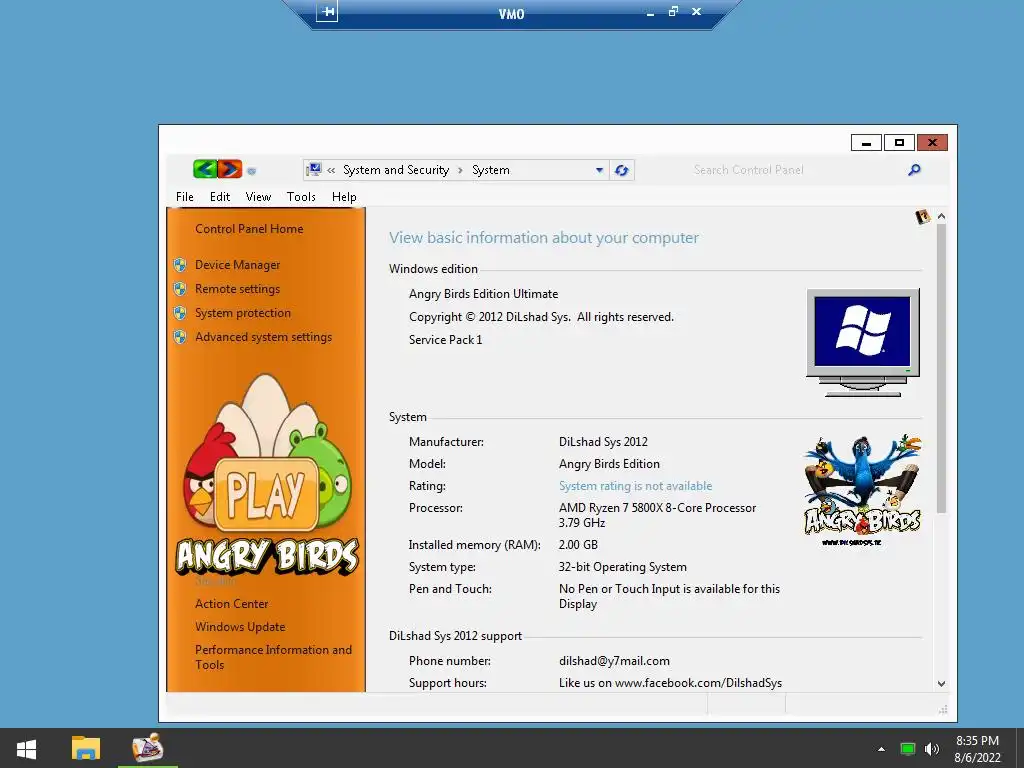1024x768 pixels.
Task: Click 'DiLshad Sys 2012' manufacturer value
Action: [x=603, y=442]
